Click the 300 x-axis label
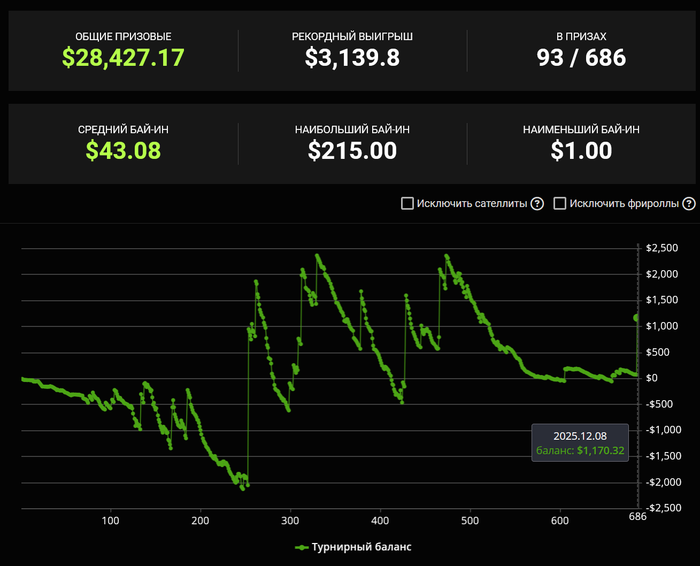Screen dimensions: 700x566 [x=290, y=521]
